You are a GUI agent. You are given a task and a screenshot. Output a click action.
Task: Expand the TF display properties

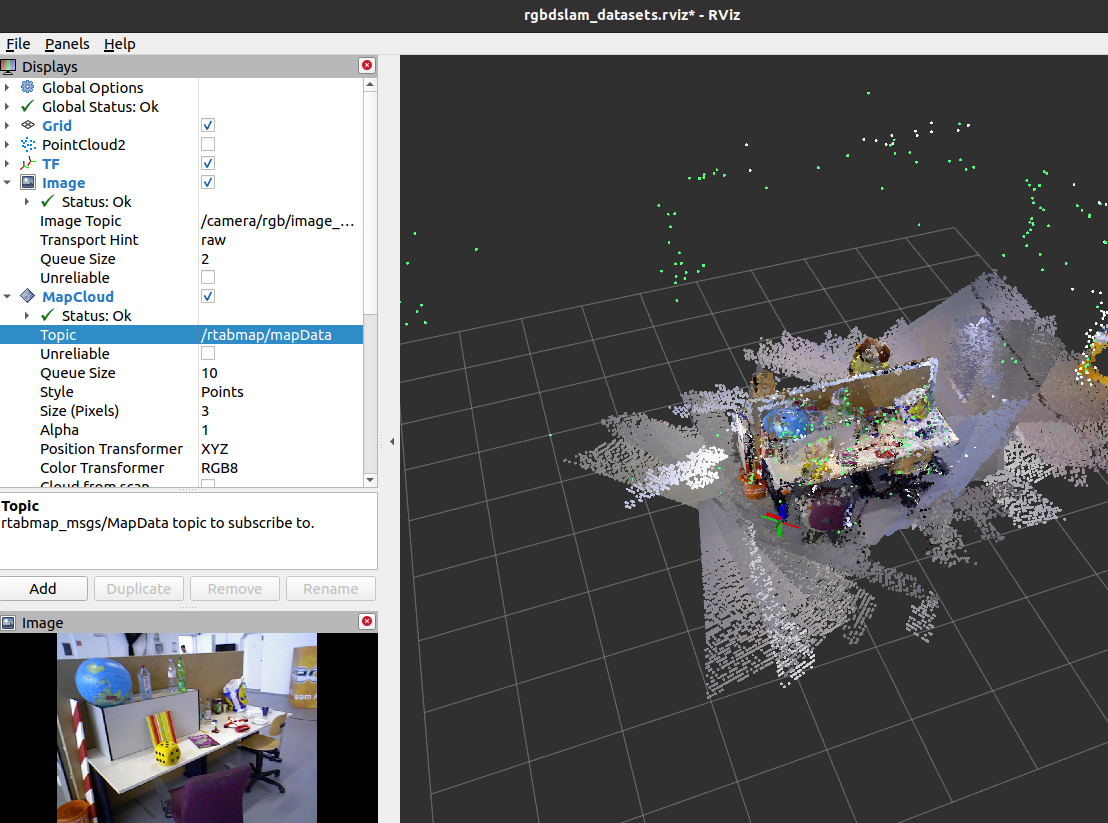(x=7, y=163)
